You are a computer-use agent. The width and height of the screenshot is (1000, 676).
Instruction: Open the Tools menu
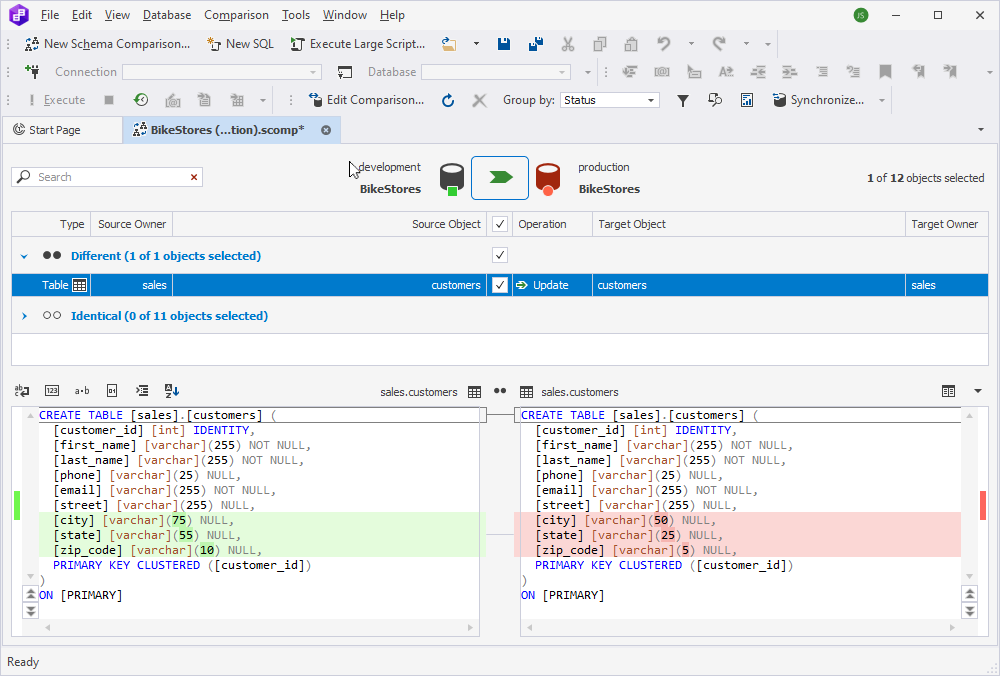[x=296, y=15]
